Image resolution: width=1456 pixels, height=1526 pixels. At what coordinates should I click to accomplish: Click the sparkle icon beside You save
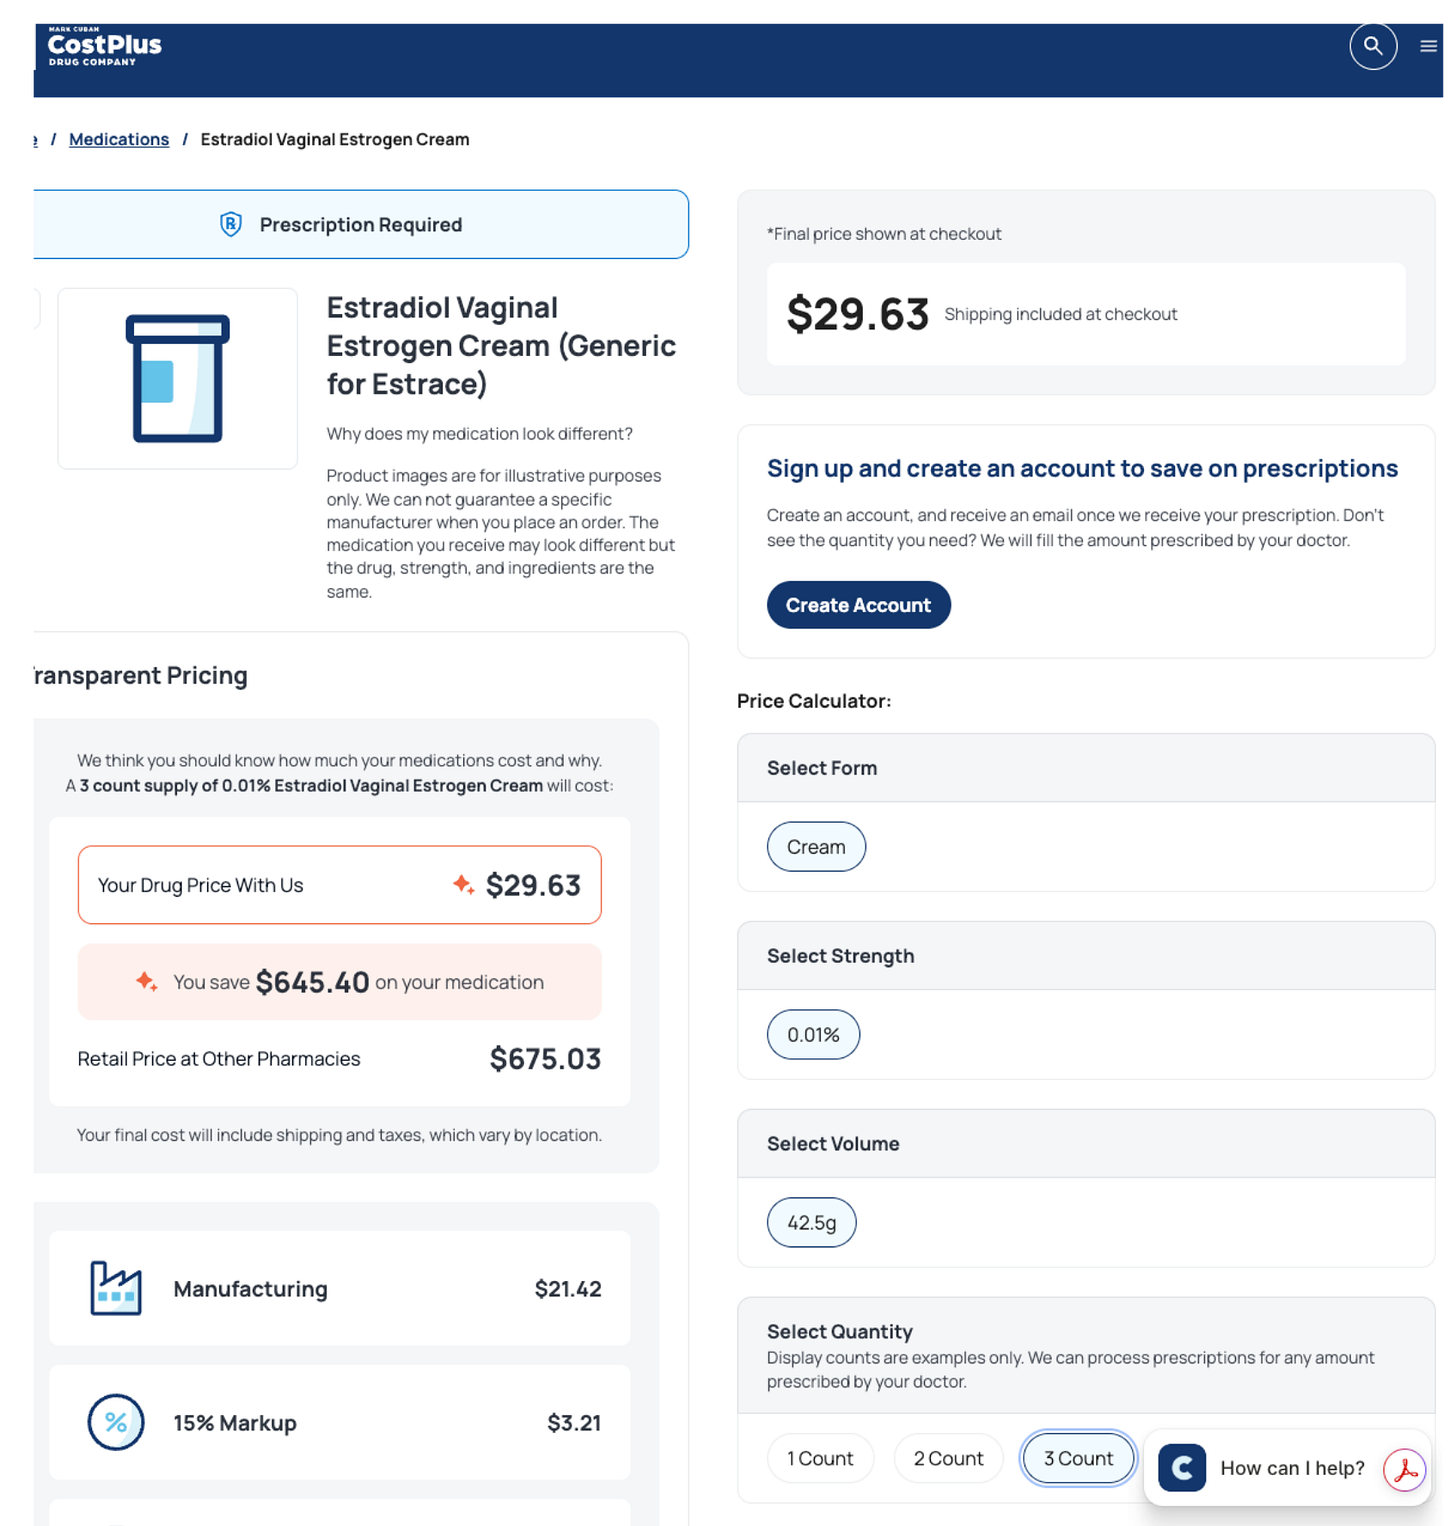coord(147,982)
